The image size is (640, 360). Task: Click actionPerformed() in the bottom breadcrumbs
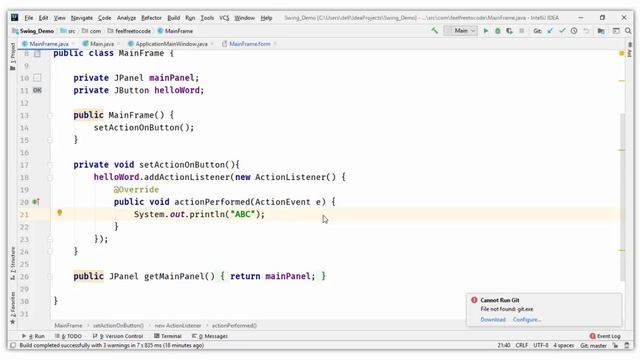pos(234,326)
